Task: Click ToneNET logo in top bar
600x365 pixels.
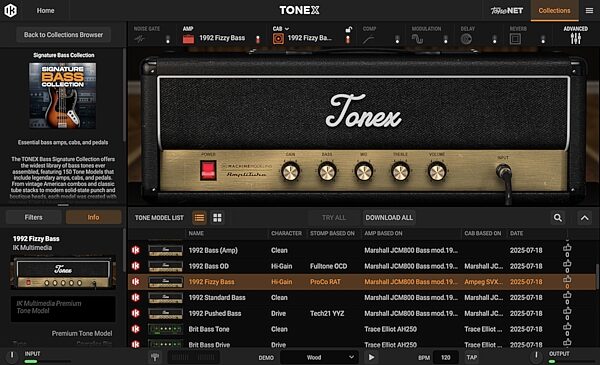Action: click(x=507, y=11)
